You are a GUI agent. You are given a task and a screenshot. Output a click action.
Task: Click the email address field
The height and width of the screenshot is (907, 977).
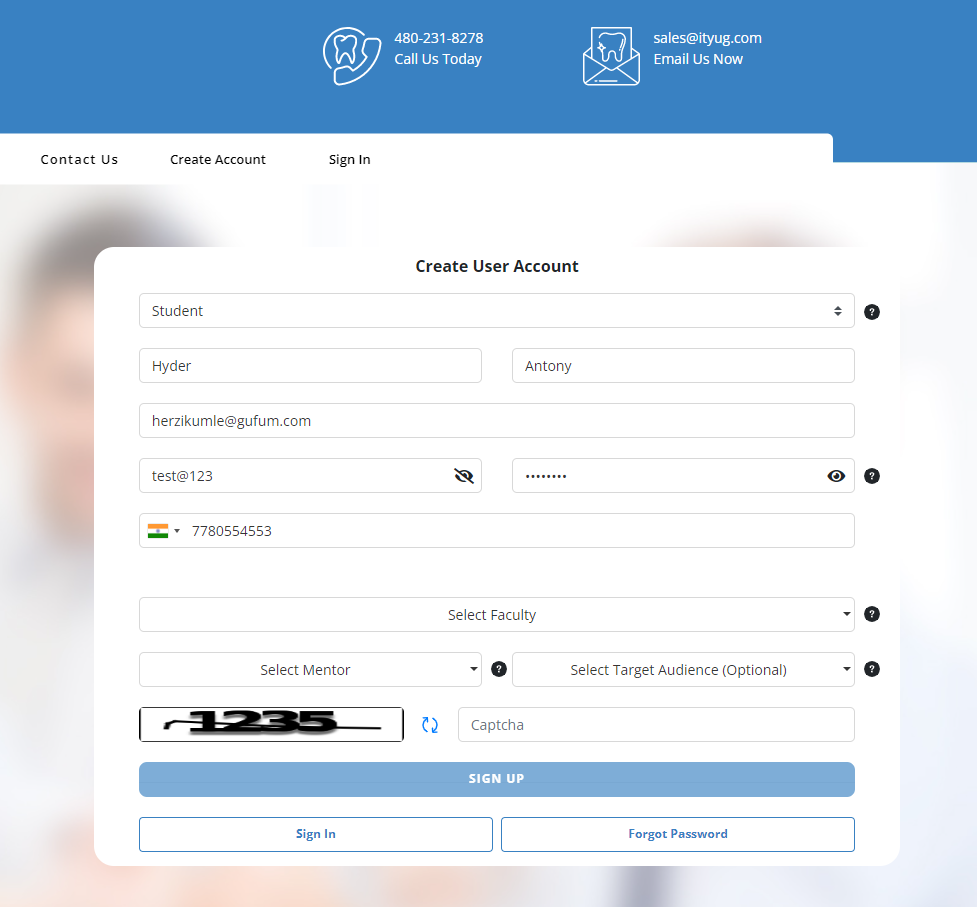pyautogui.click(x=496, y=421)
